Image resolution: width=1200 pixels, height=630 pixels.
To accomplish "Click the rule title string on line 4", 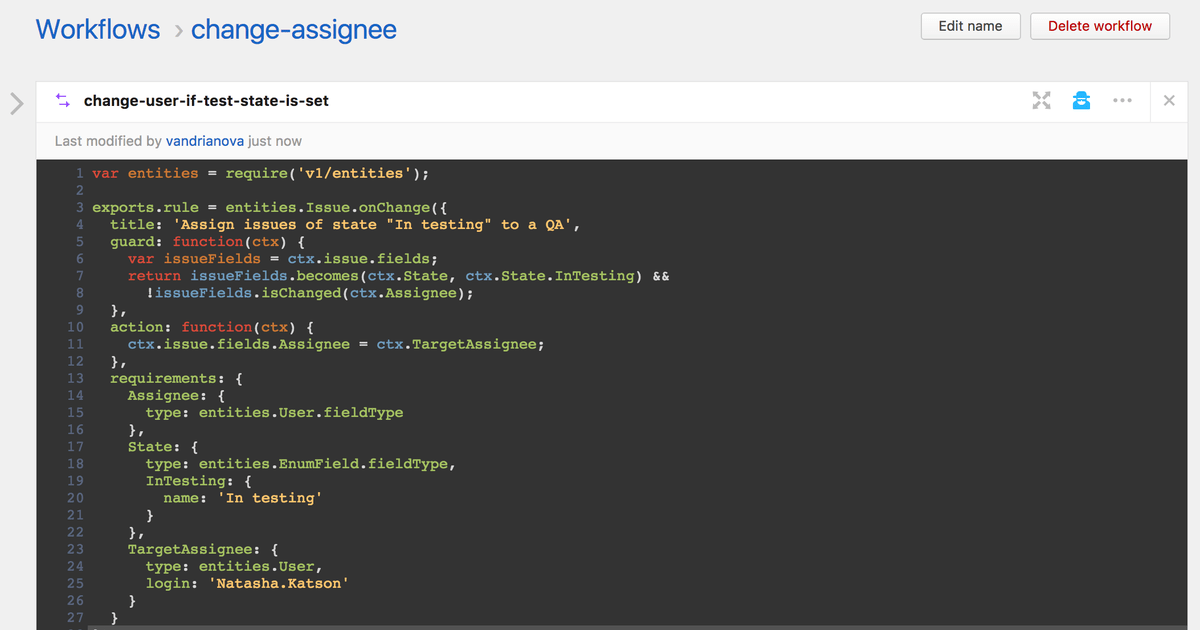I will pyautogui.click(x=374, y=225).
